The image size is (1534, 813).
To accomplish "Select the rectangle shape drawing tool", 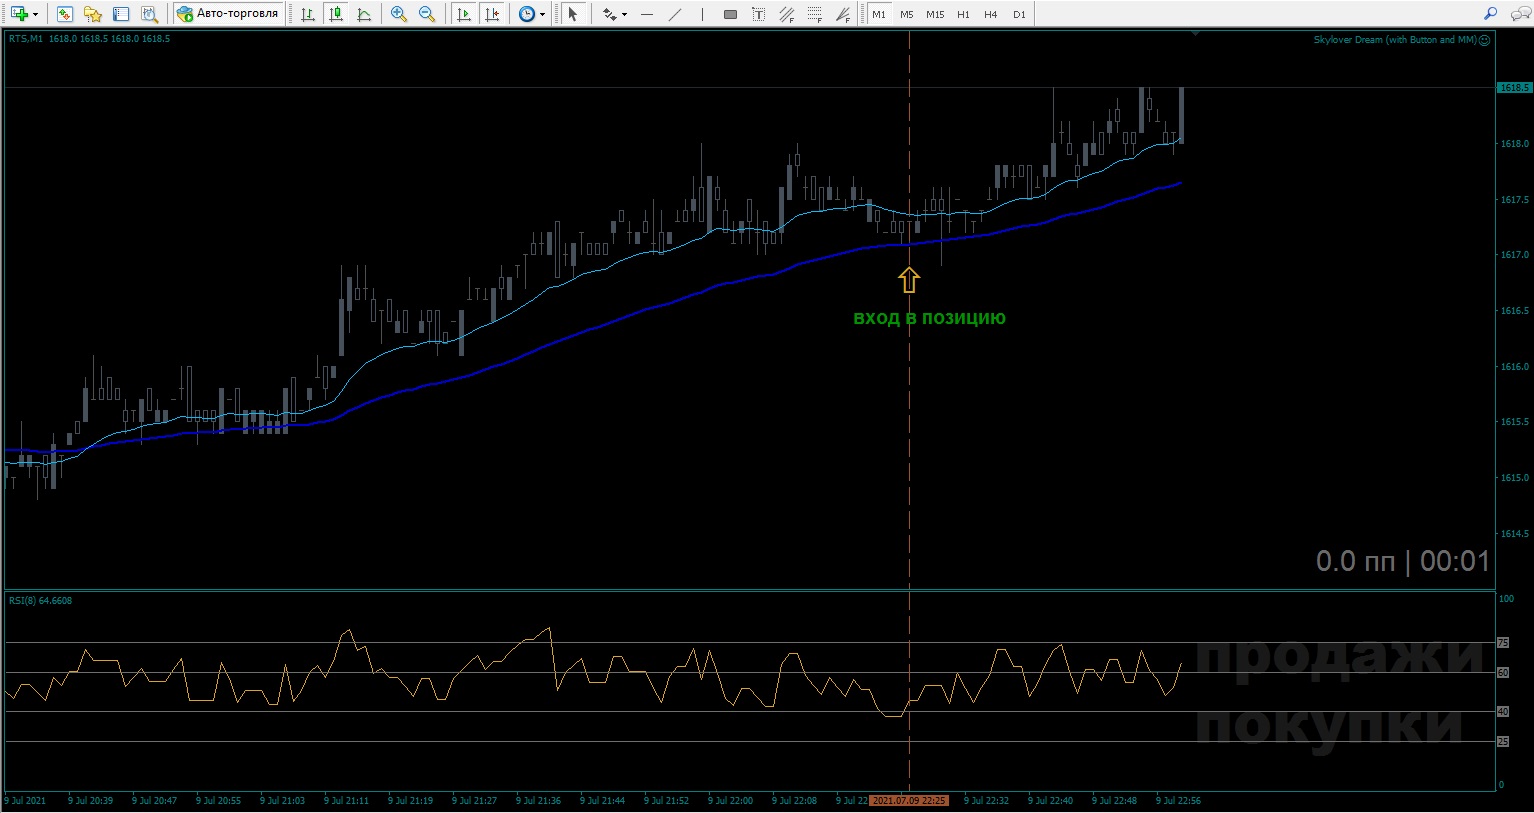I will point(730,14).
